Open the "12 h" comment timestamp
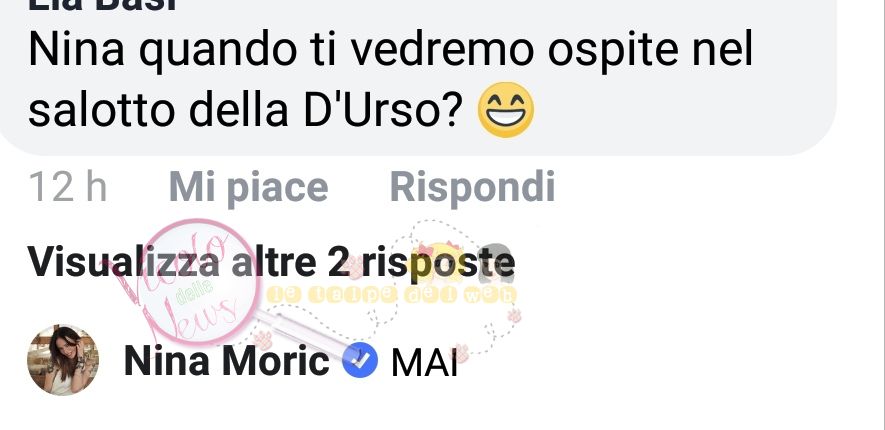The width and height of the screenshot is (885, 430). point(68,187)
